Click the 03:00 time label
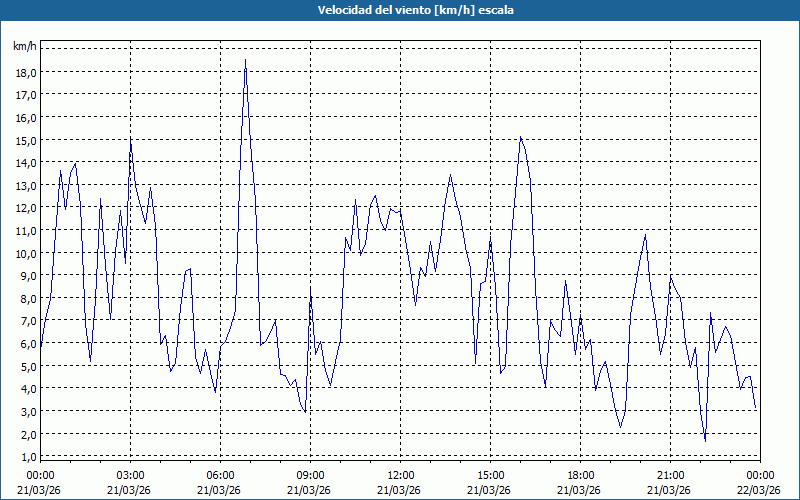Viewport: 800px width, 500px height. 130,475
